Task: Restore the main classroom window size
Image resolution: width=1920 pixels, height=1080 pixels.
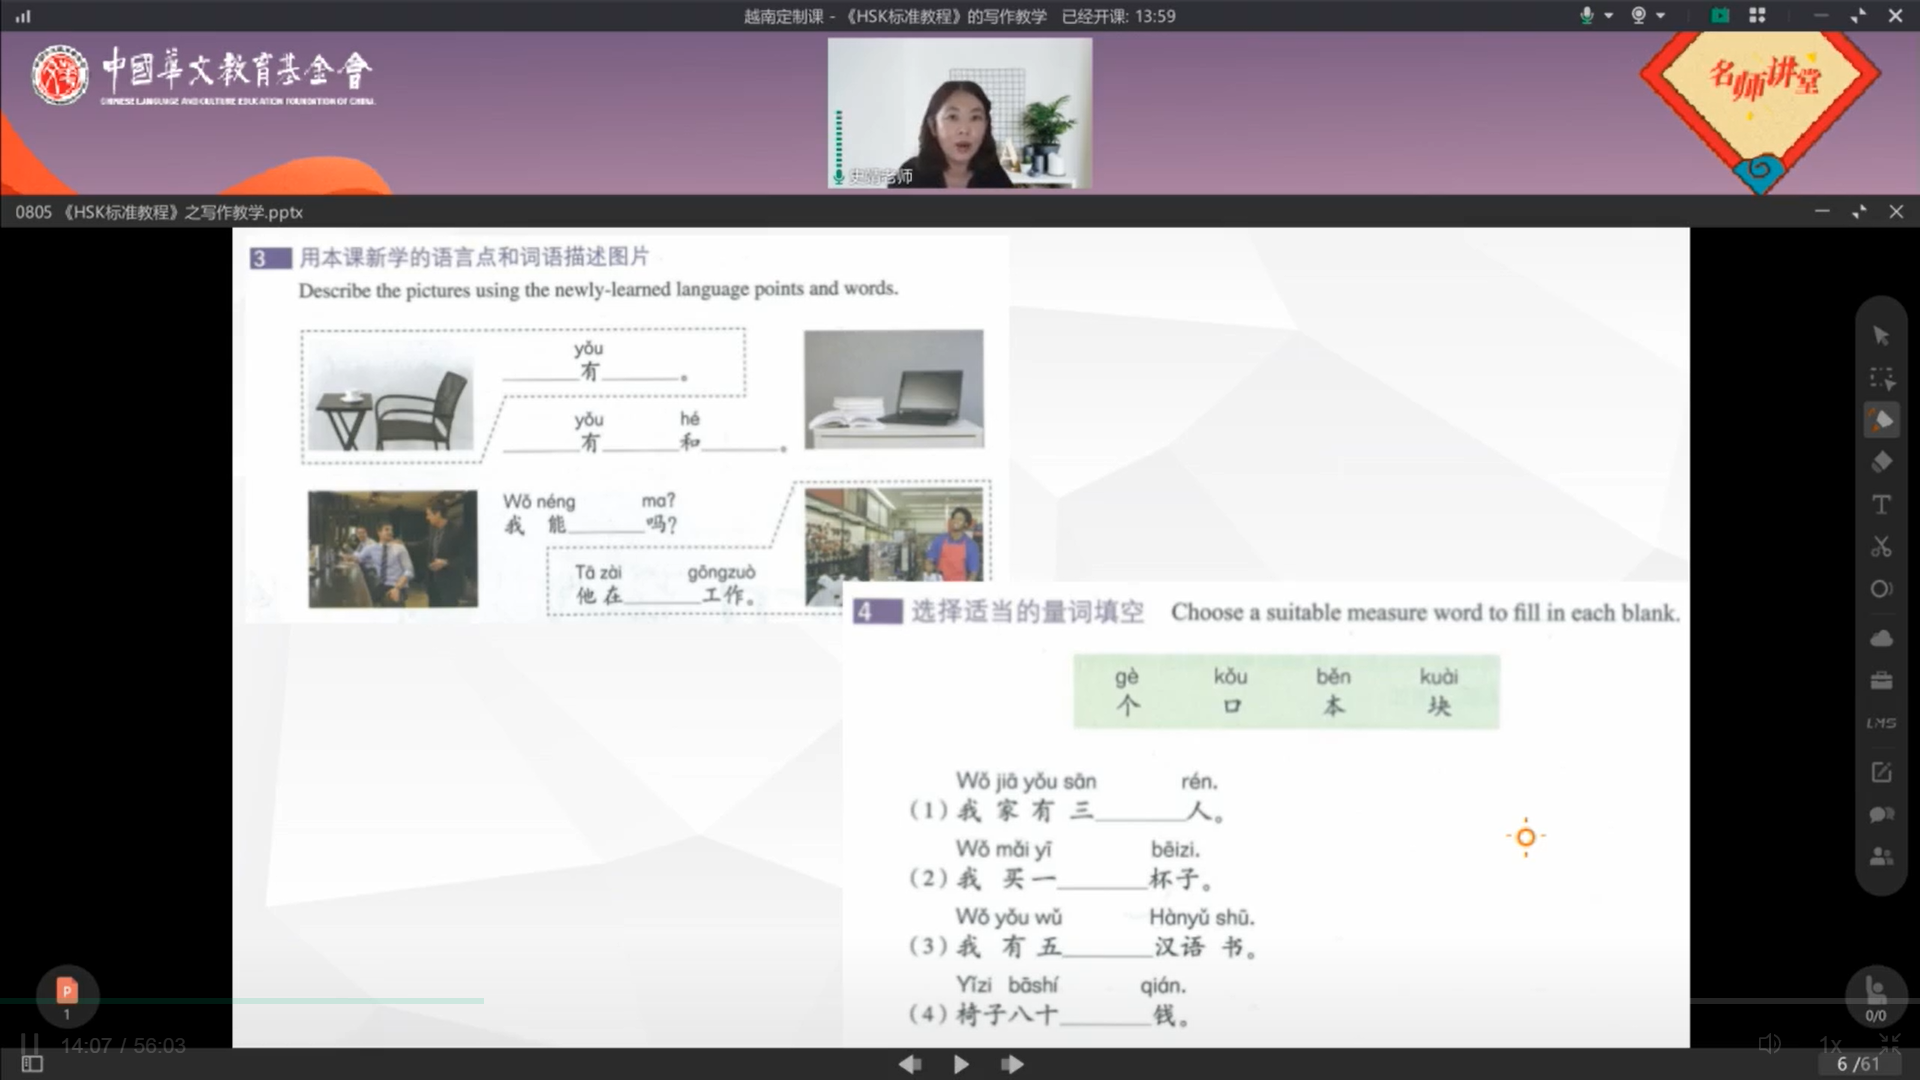Action: pyautogui.click(x=1858, y=16)
